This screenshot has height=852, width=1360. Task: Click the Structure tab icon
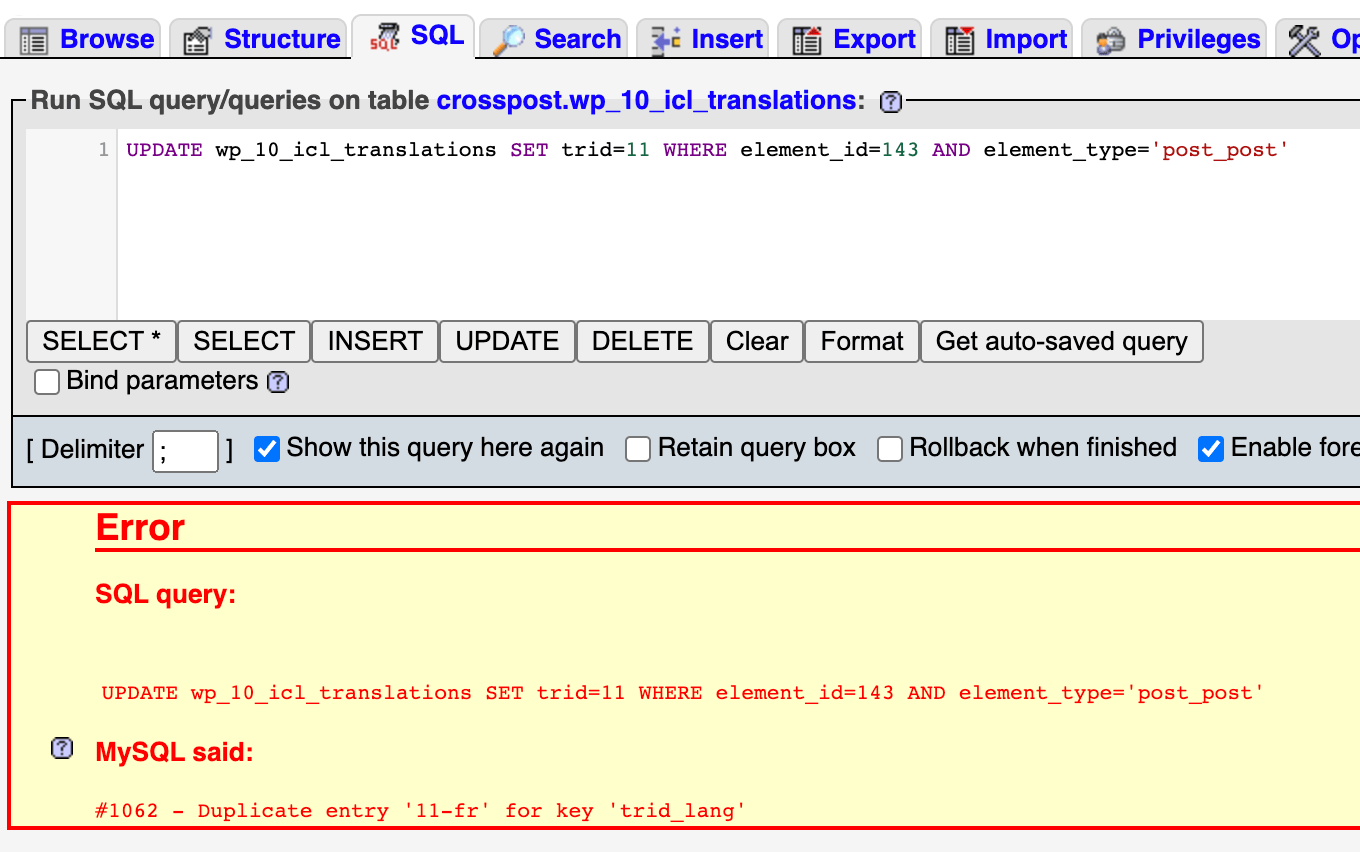tap(197, 40)
